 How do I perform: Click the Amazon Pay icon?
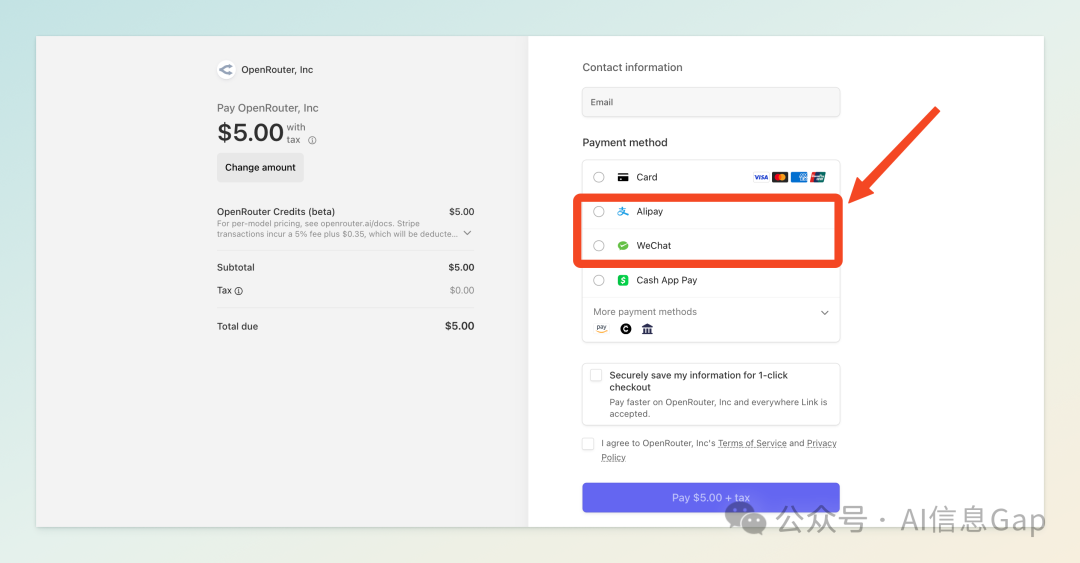pyautogui.click(x=601, y=329)
